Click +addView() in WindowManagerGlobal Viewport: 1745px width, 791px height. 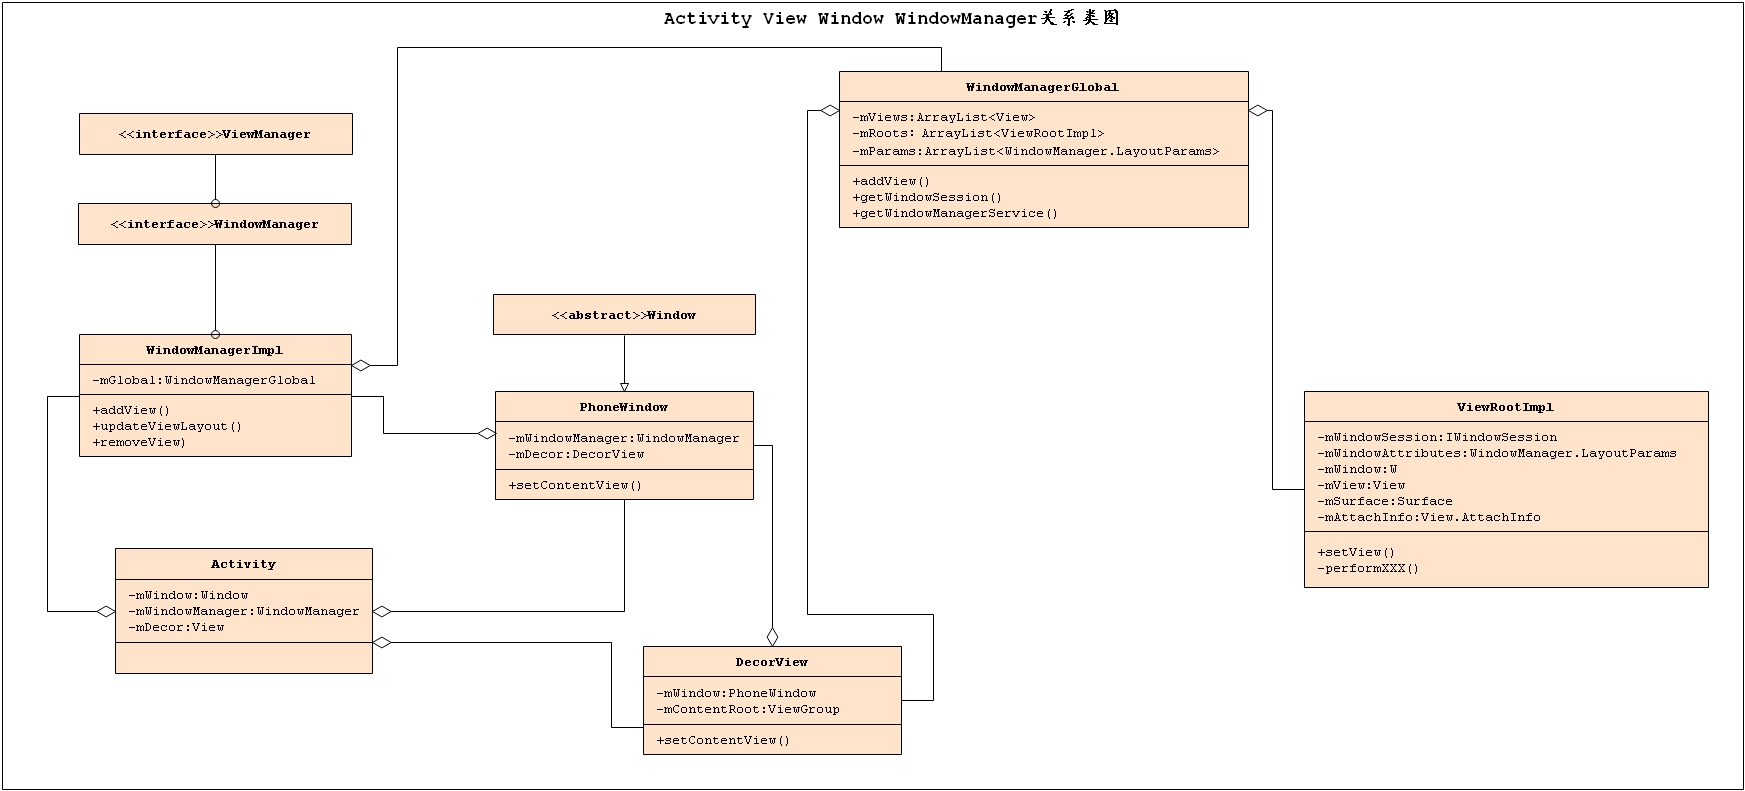(891, 181)
